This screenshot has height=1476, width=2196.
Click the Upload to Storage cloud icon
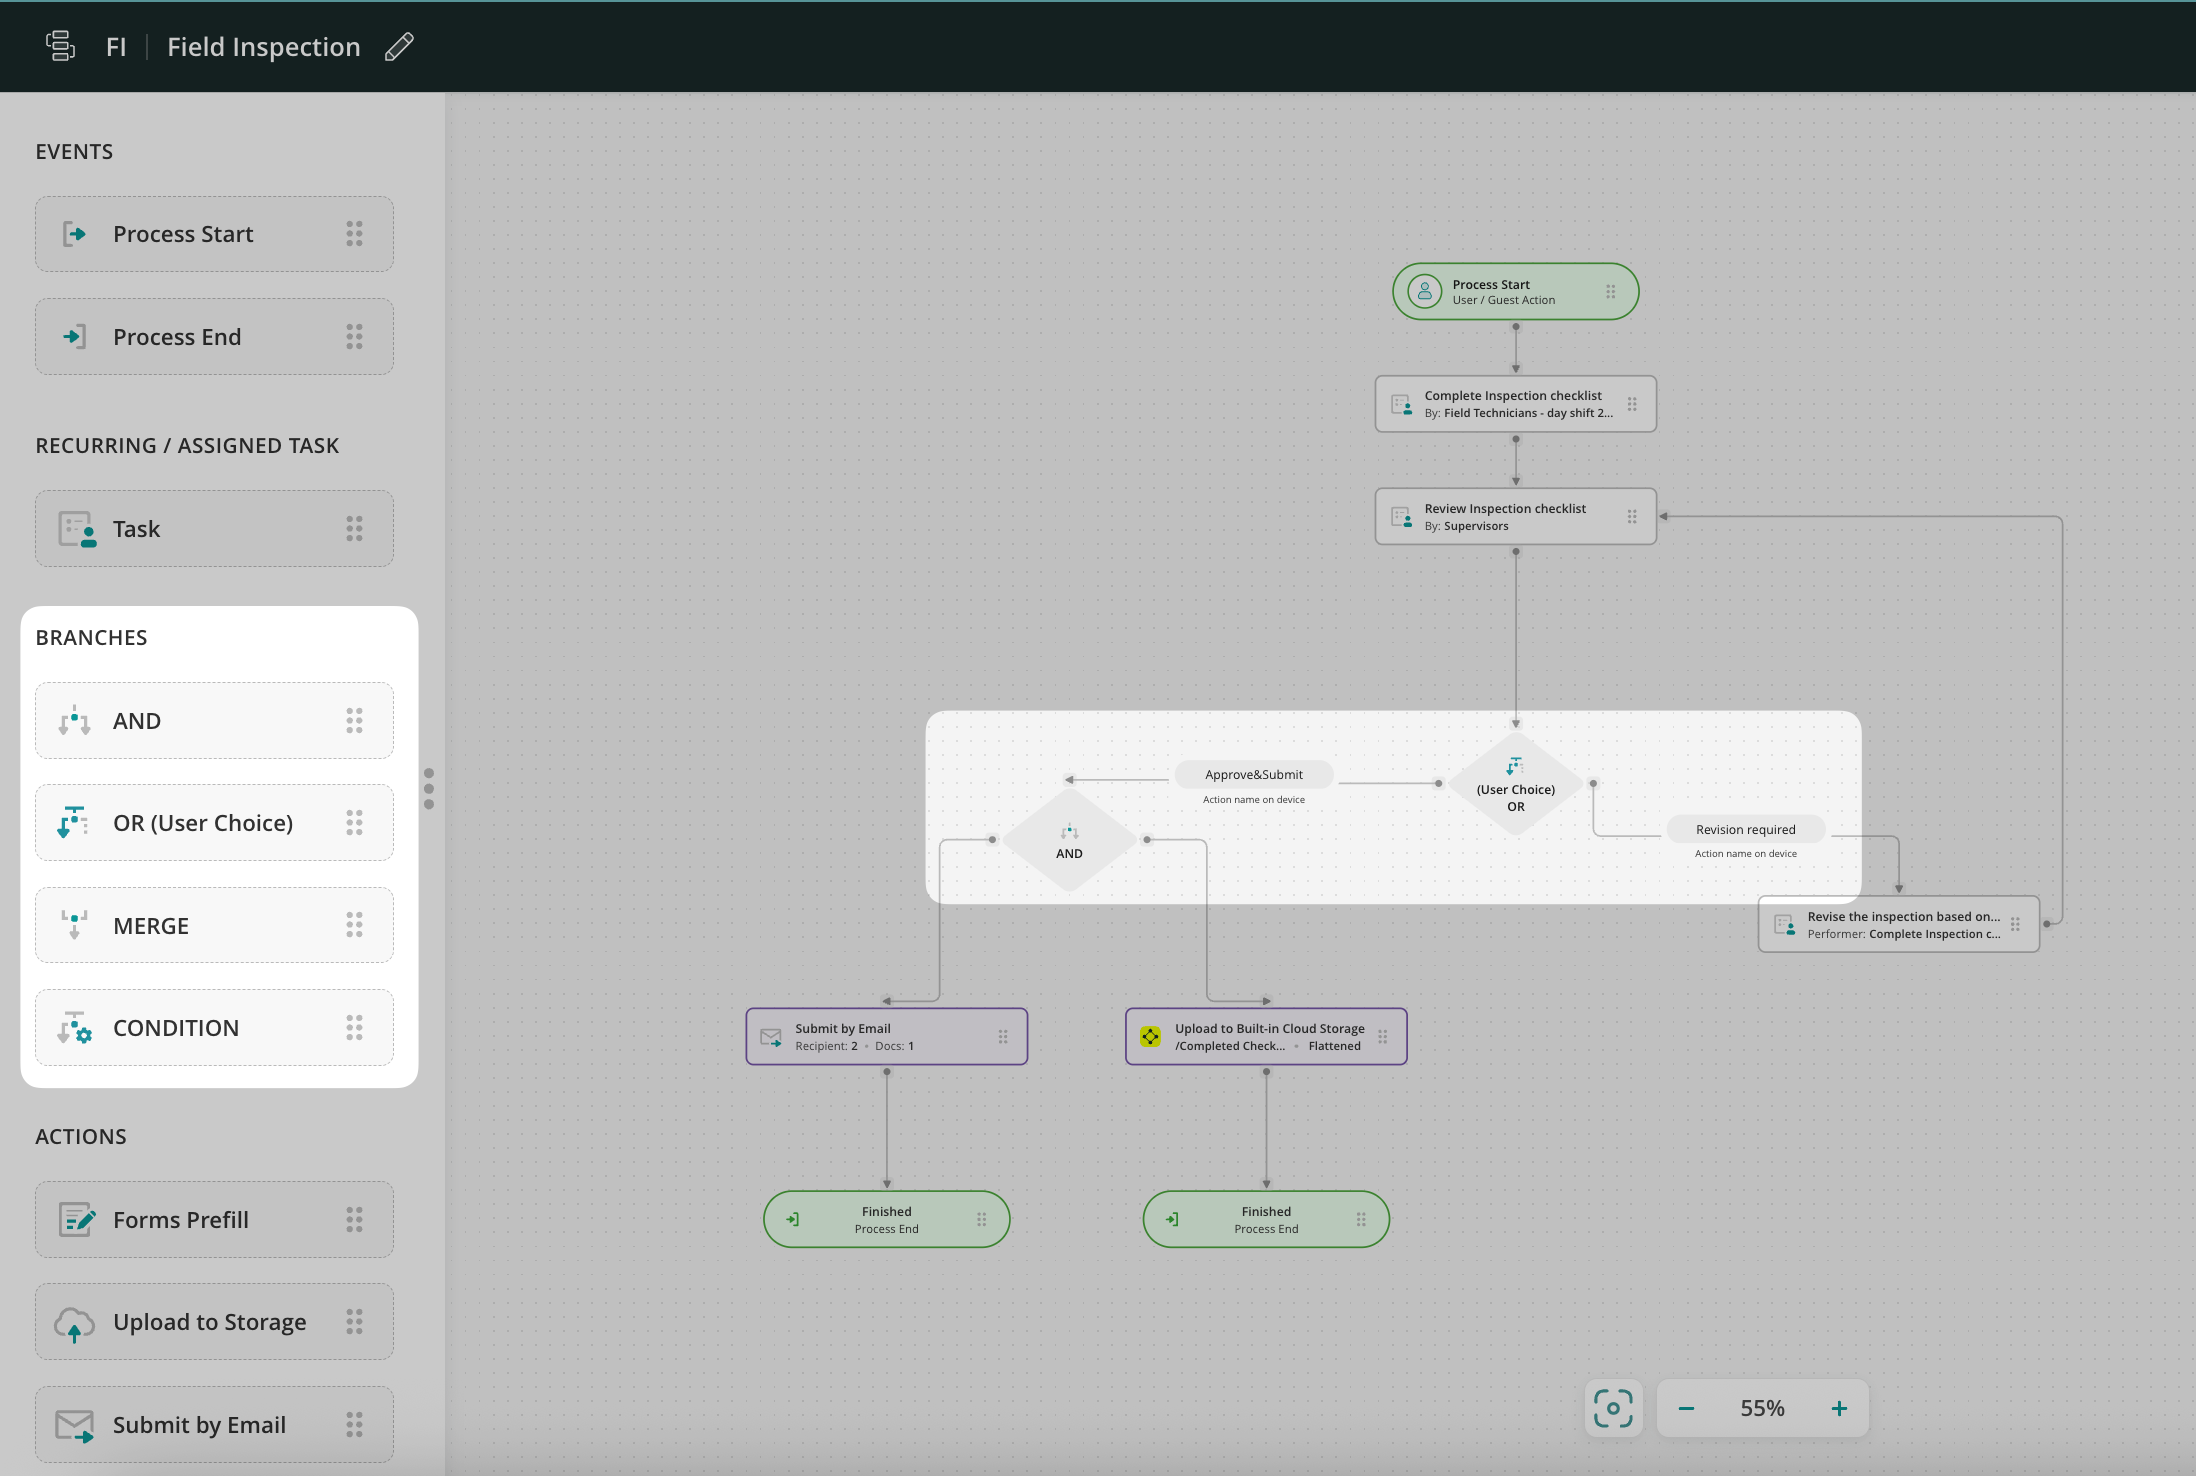click(74, 1323)
